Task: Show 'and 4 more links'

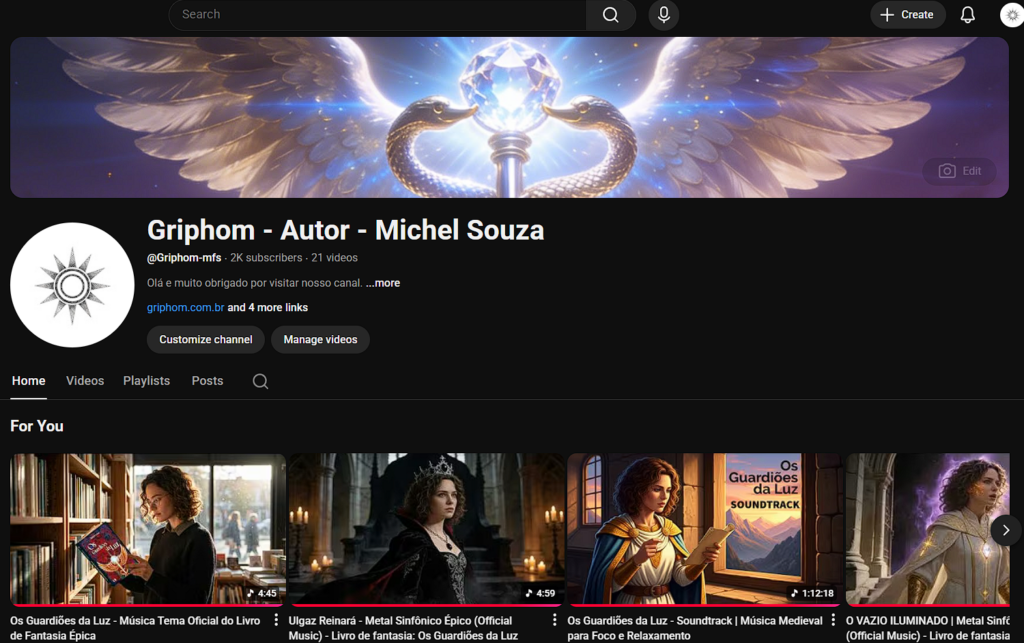Action: click(x=268, y=307)
